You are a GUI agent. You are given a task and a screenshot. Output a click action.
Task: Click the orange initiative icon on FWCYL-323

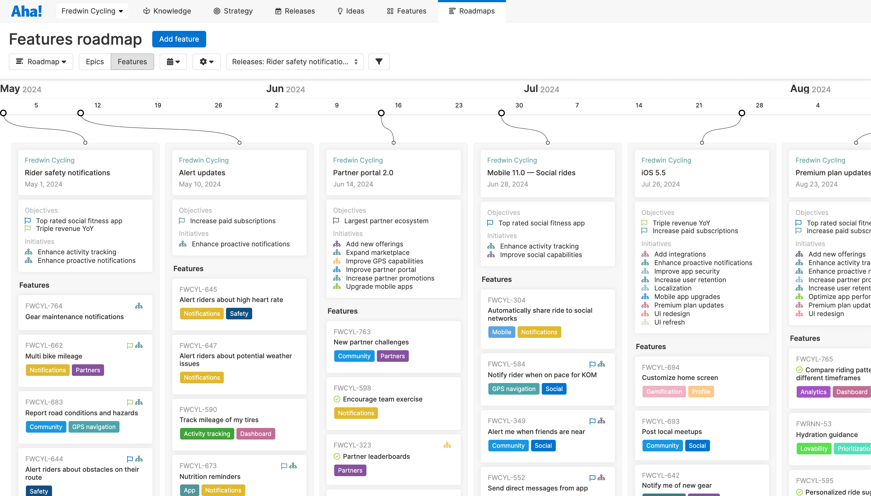click(447, 445)
